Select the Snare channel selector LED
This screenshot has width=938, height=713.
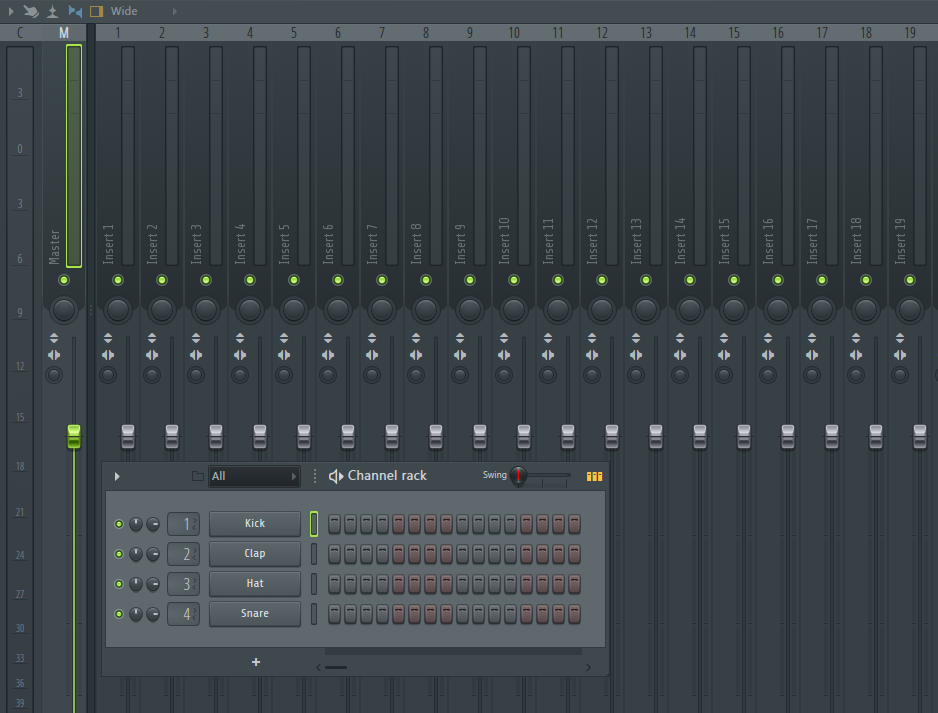click(x=314, y=614)
